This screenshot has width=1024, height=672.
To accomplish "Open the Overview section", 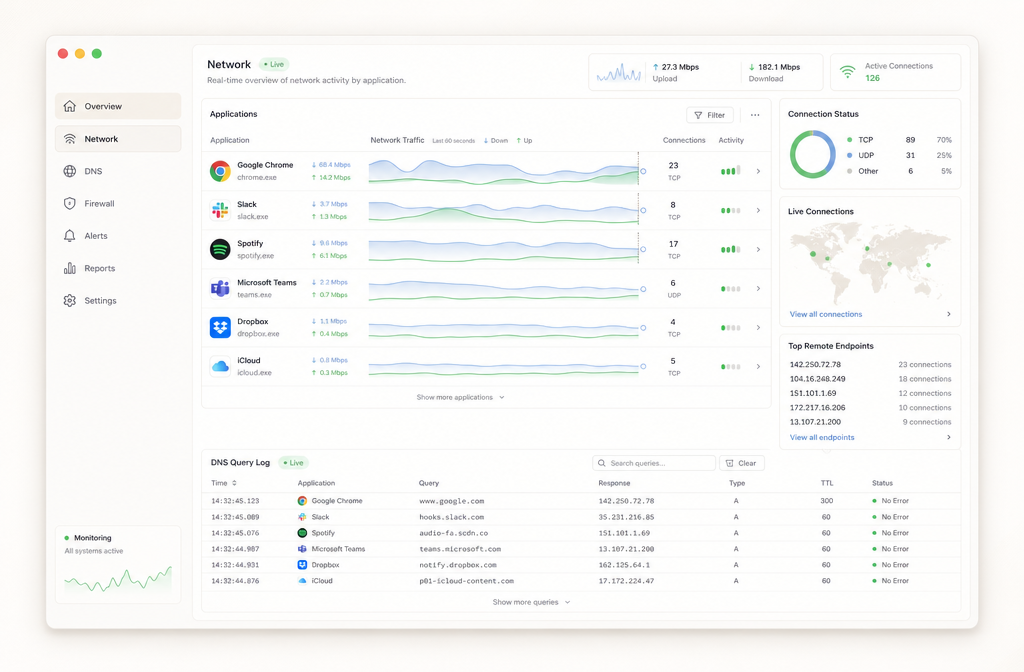I will [x=118, y=106].
